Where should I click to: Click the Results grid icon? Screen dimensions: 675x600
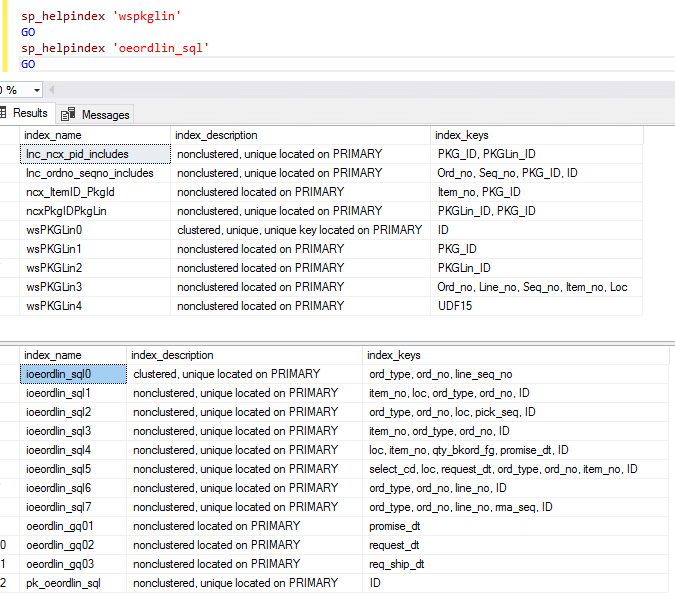pyautogui.click(x=4, y=114)
